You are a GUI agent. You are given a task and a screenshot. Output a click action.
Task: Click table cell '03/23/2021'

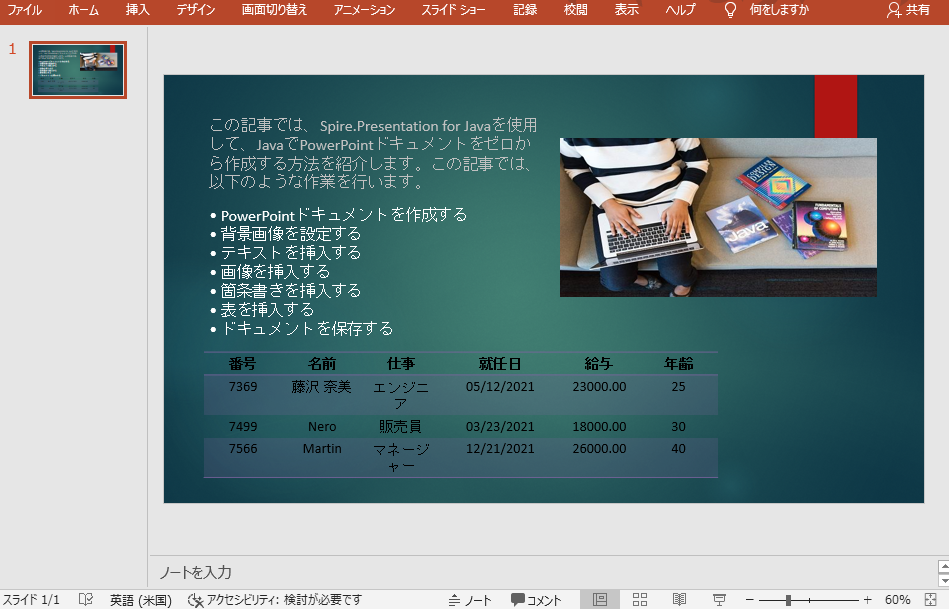pyautogui.click(x=500, y=426)
